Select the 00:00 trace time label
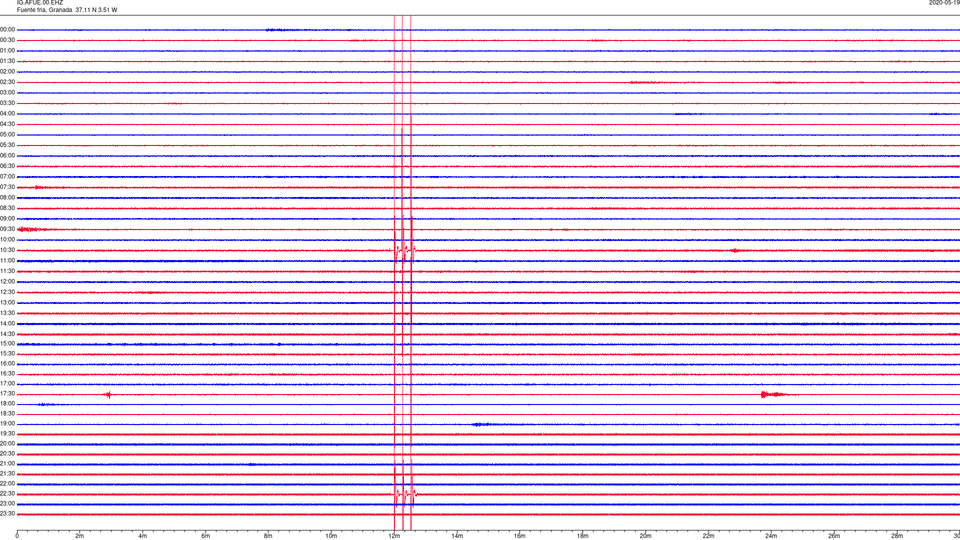Viewport: 960px width, 540px height. click(8, 29)
